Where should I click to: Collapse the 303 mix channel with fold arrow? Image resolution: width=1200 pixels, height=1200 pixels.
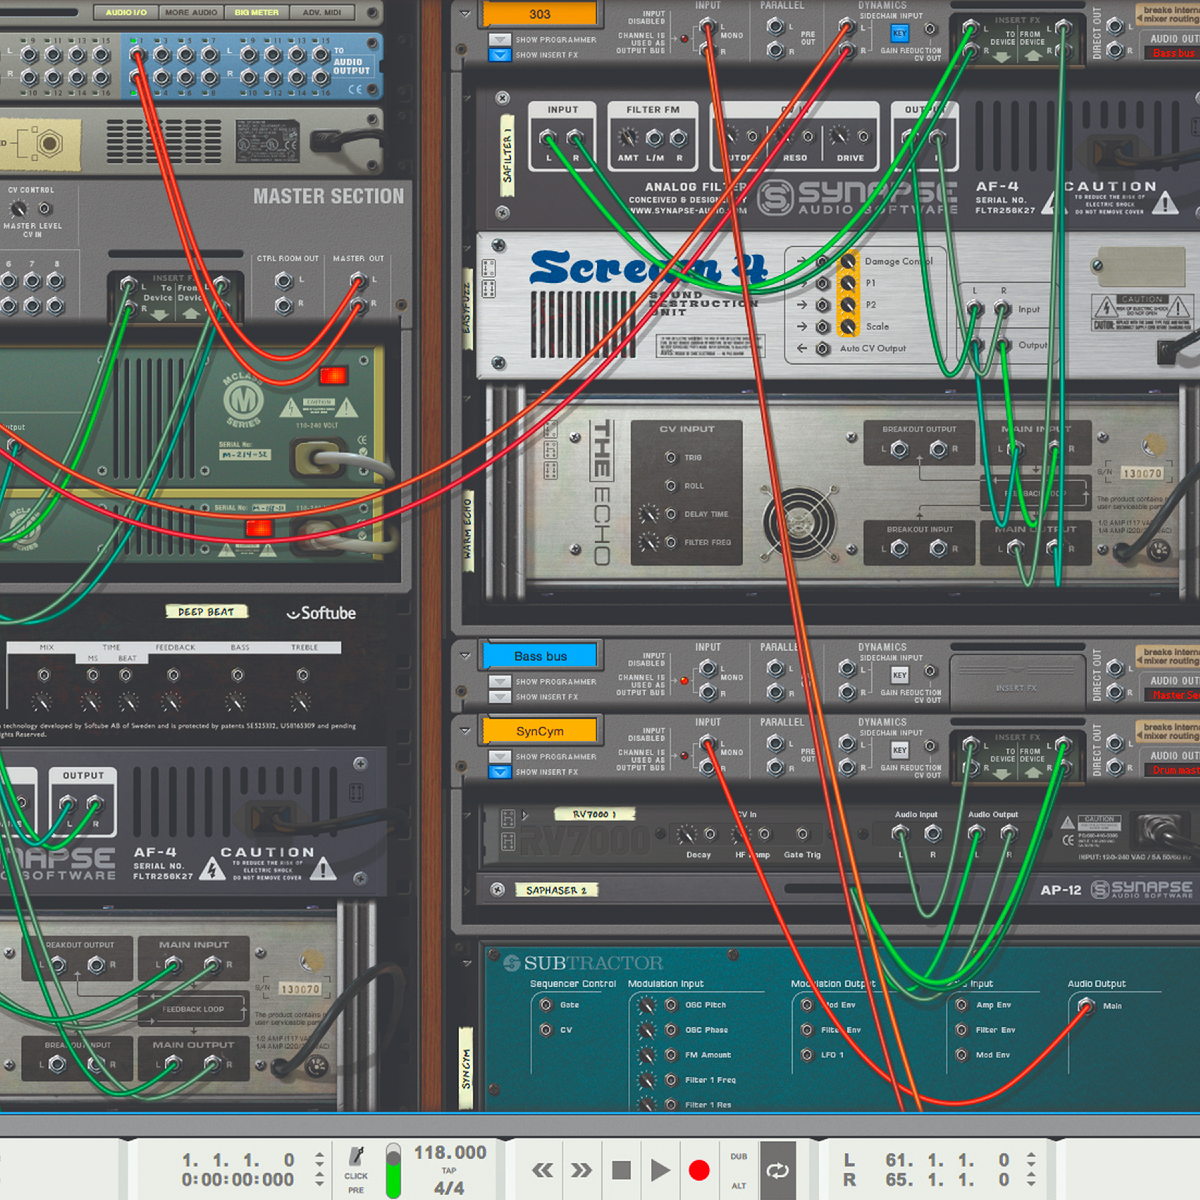click(x=465, y=14)
